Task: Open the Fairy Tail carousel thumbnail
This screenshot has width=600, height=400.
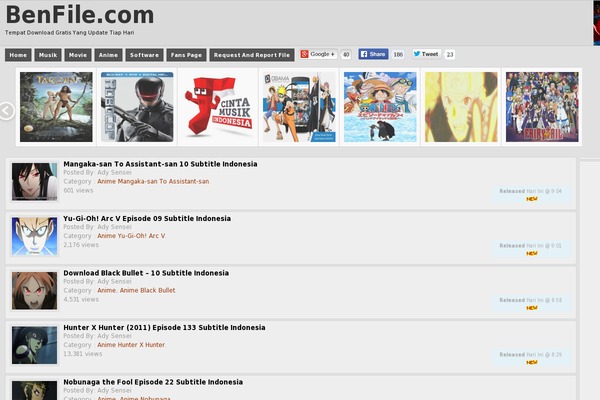Action: [542, 107]
